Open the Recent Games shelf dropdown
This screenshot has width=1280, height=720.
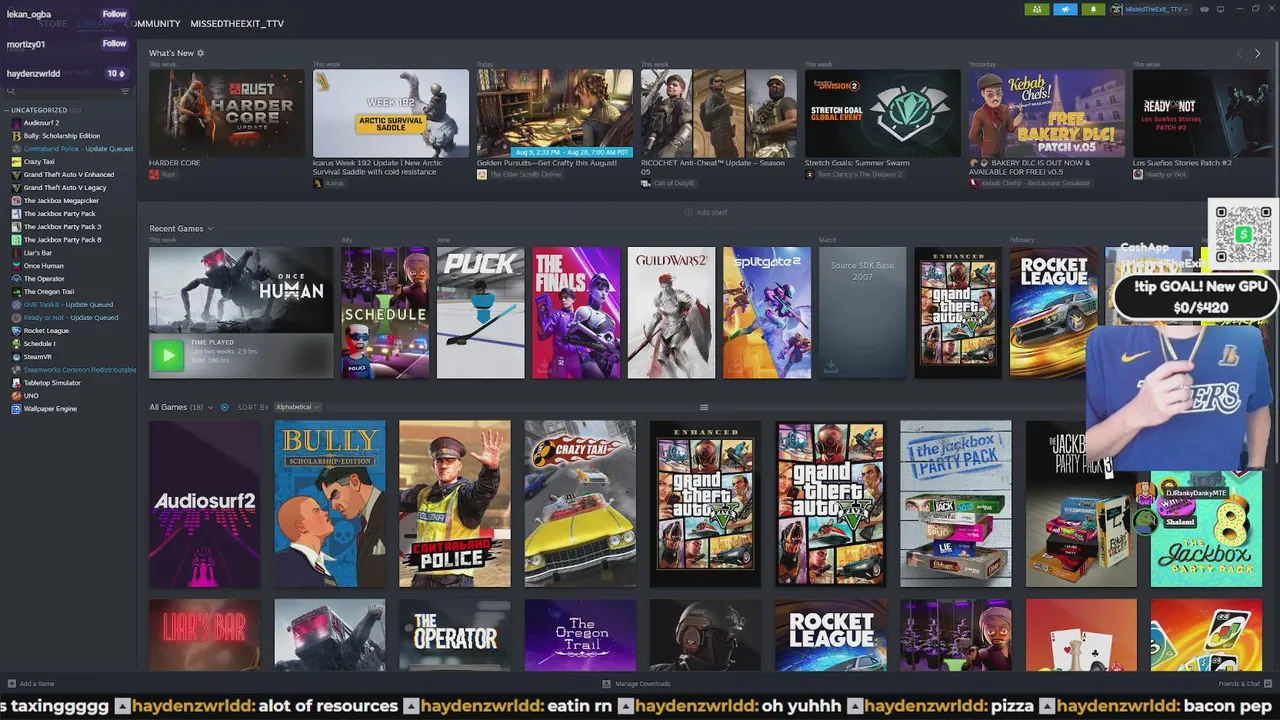click(x=210, y=229)
